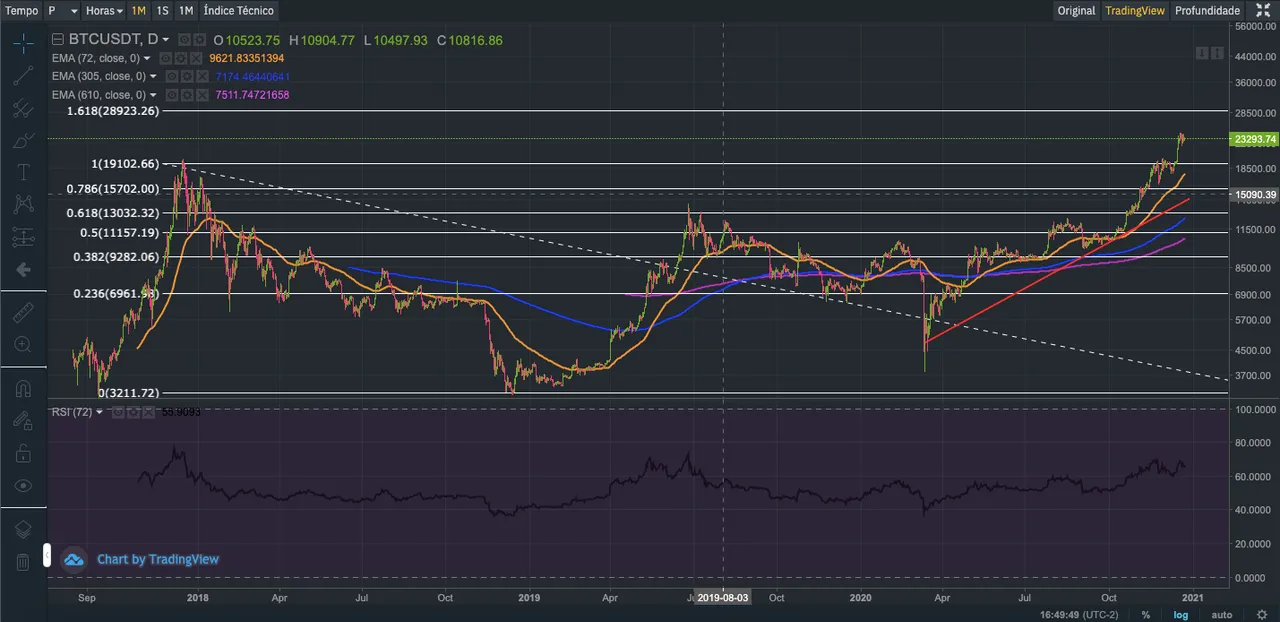Viewport: 1280px width, 622px height.
Task: Select the highlighted yellow 1M interval
Action: (138, 10)
